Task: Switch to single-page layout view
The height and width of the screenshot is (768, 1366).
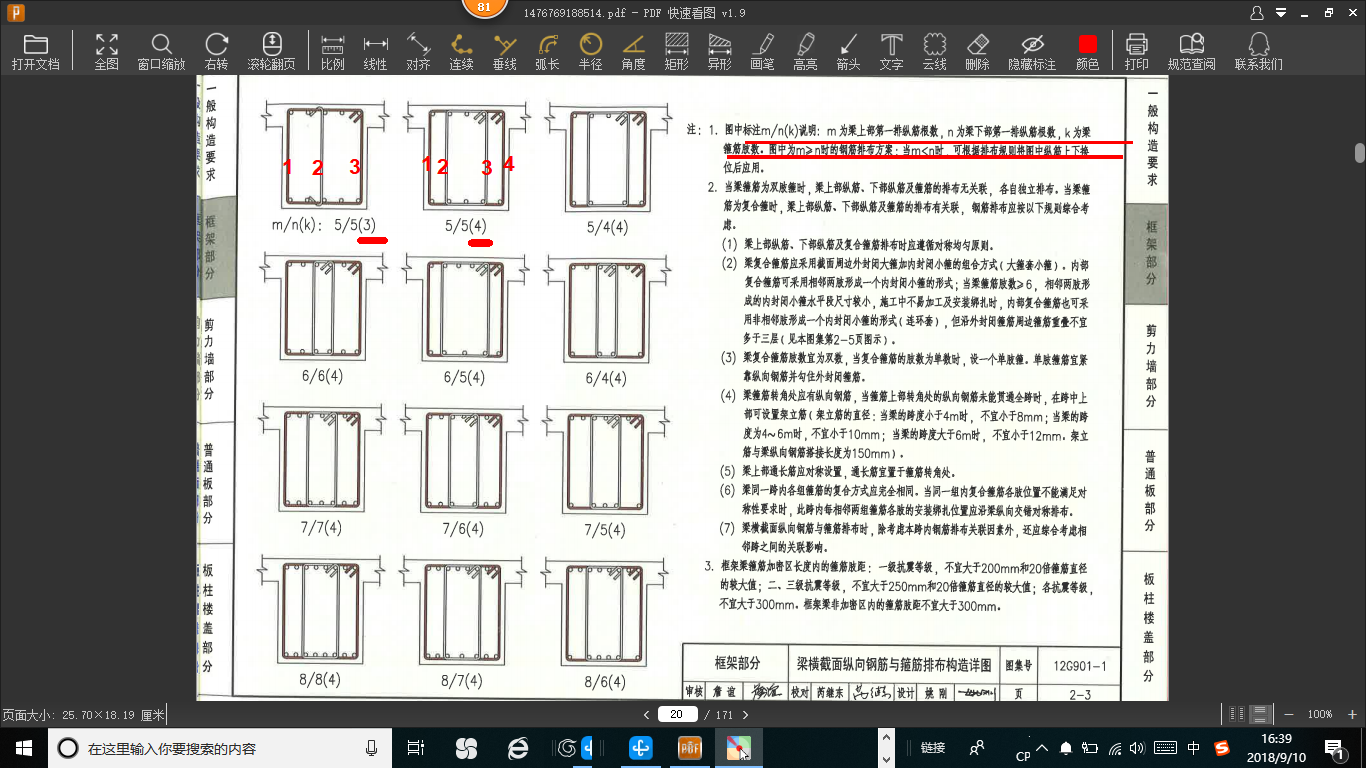Action: click(1260, 714)
